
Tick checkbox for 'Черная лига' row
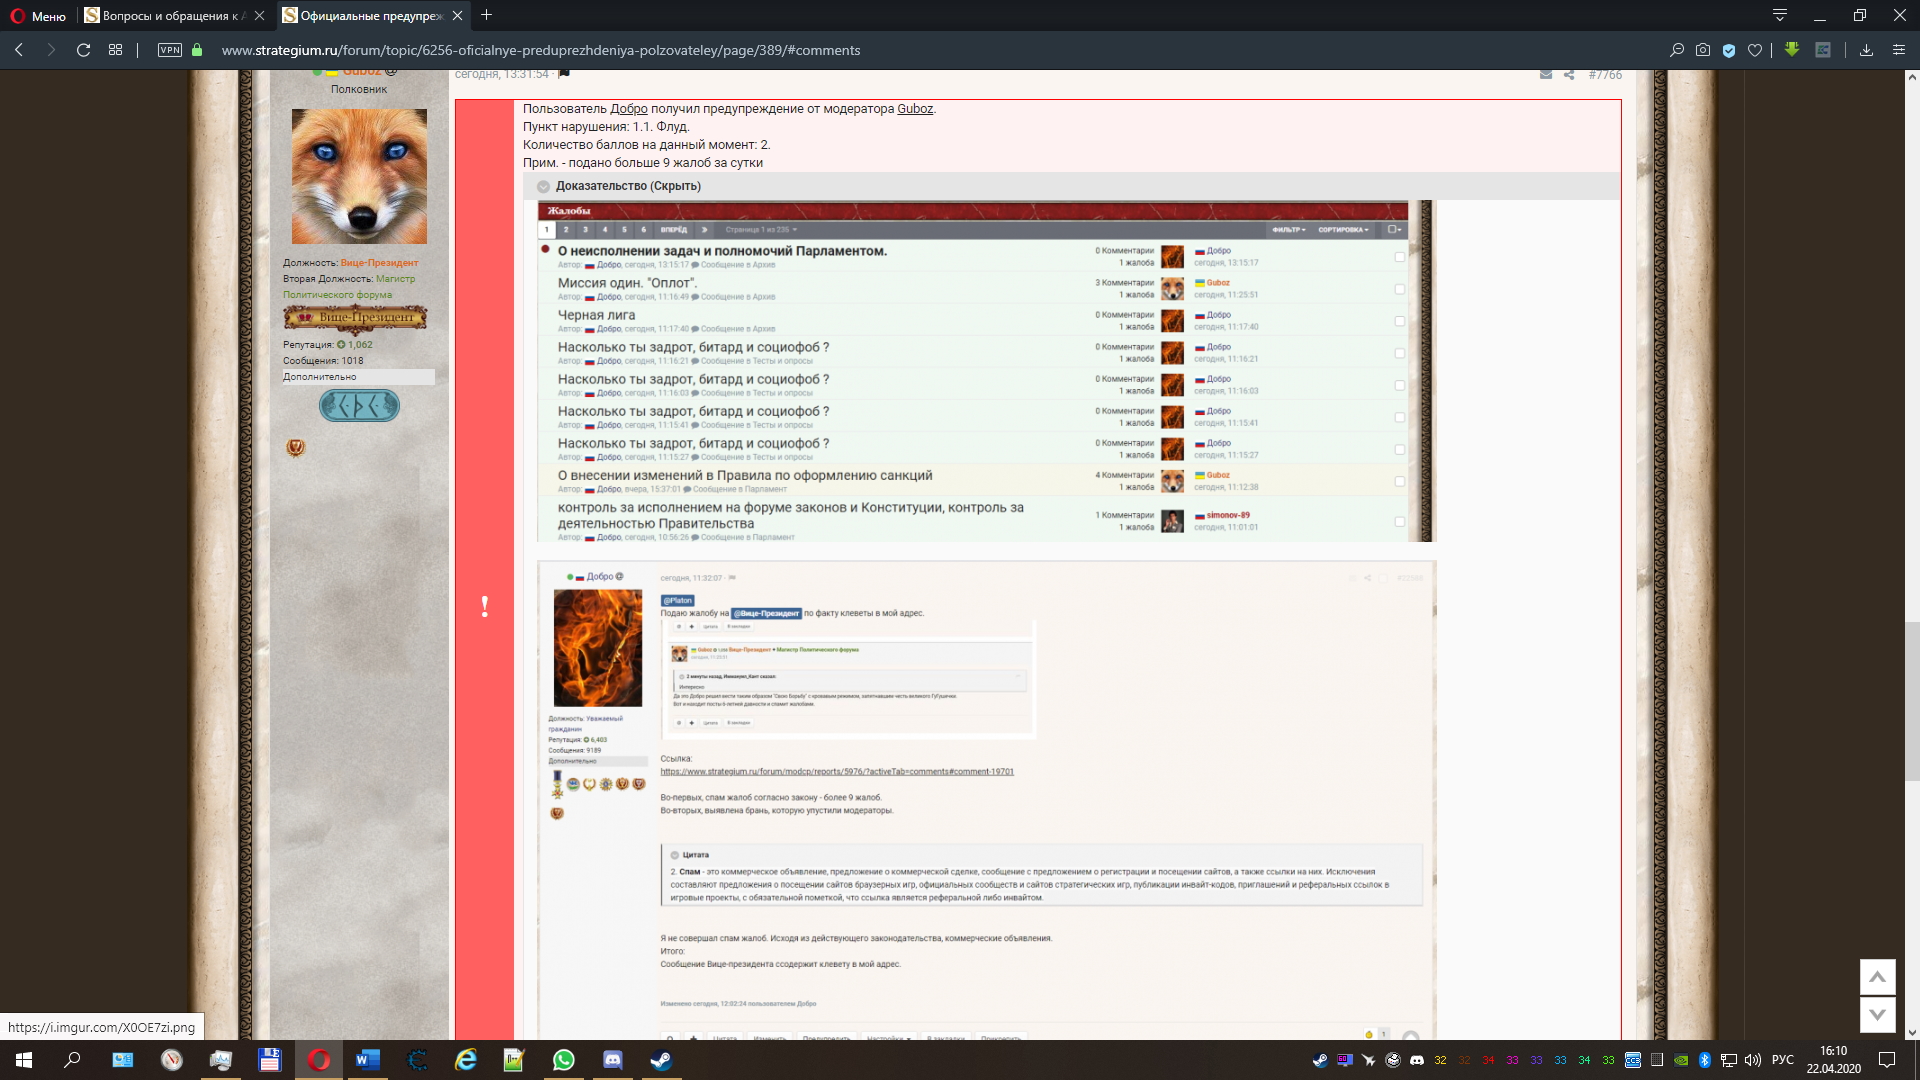tap(1400, 321)
